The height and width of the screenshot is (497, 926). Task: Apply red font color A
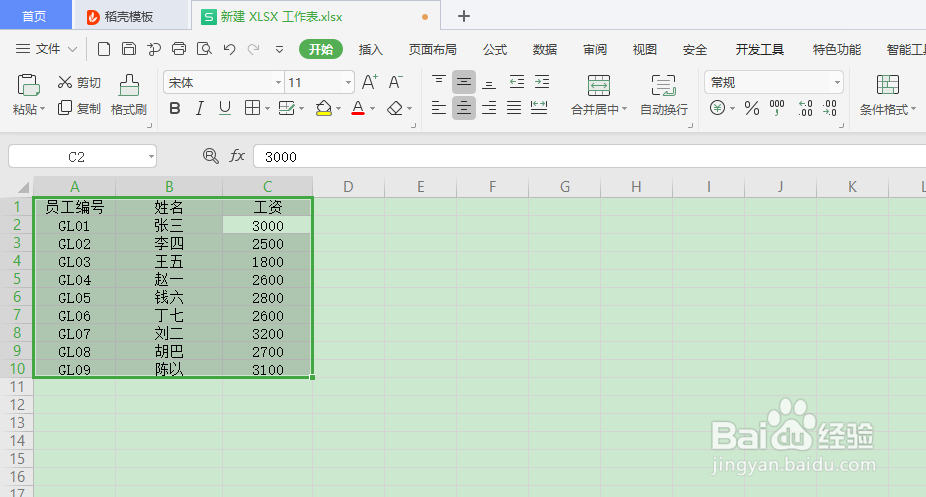tap(358, 108)
